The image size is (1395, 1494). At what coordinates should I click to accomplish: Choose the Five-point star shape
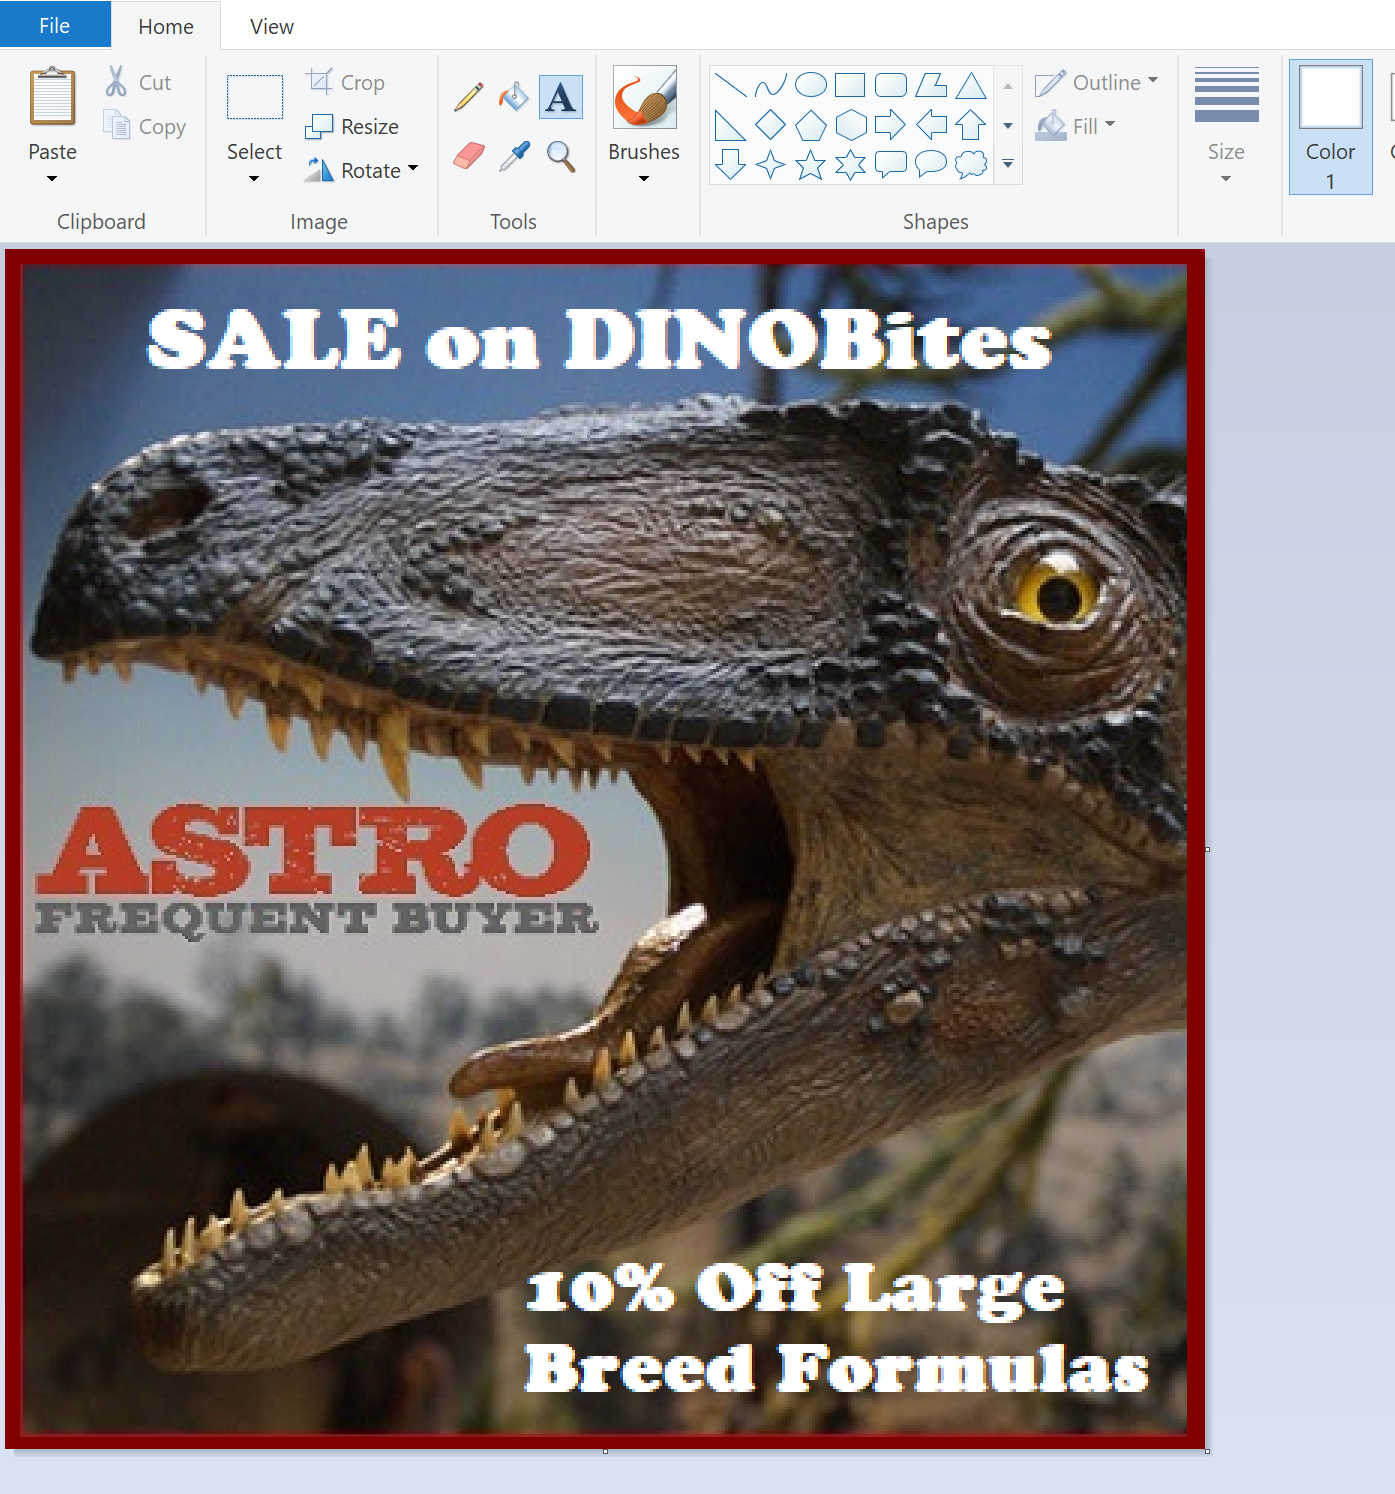pyautogui.click(x=811, y=164)
